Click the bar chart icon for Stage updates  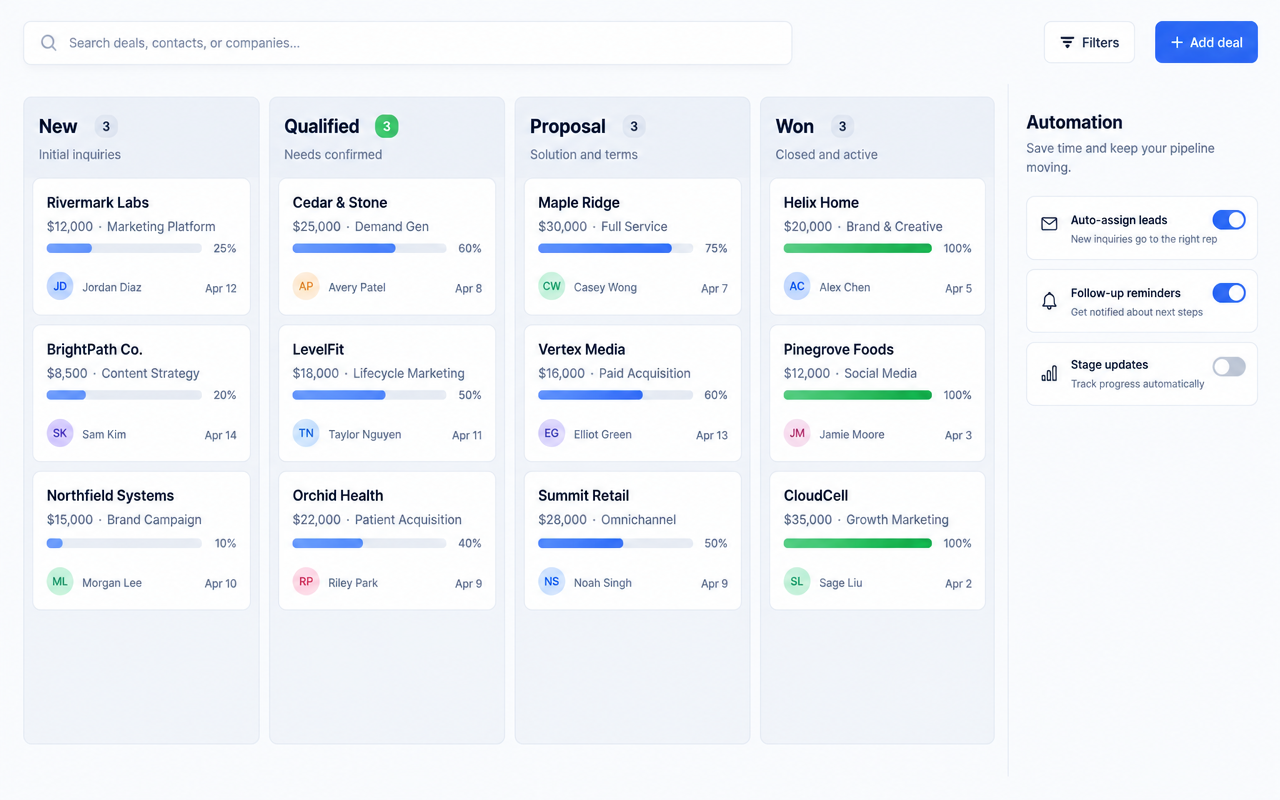point(1049,374)
